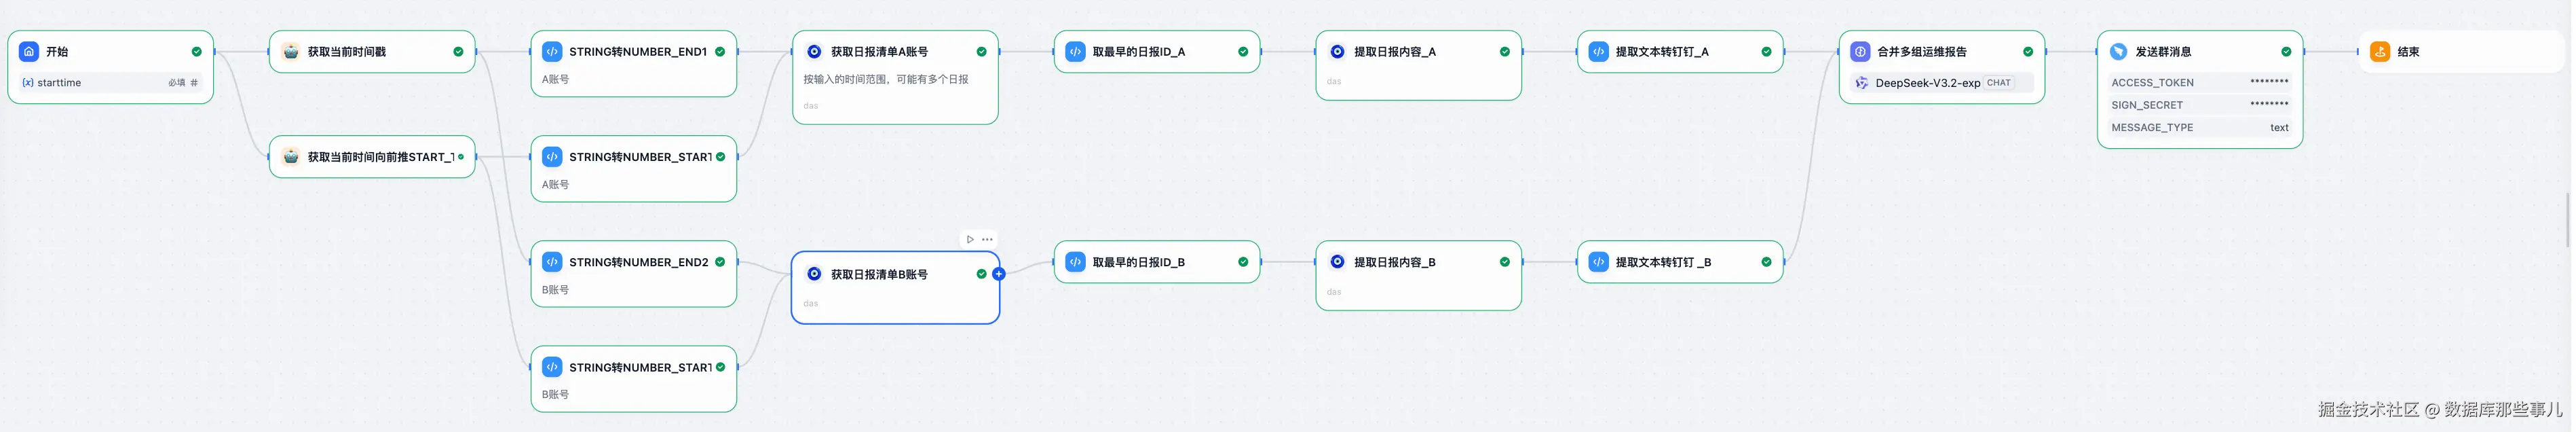Click the 获取当前时间戳 node's timestamp tool icon
The width and height of the screenshot is (2576, 432).
291,52
